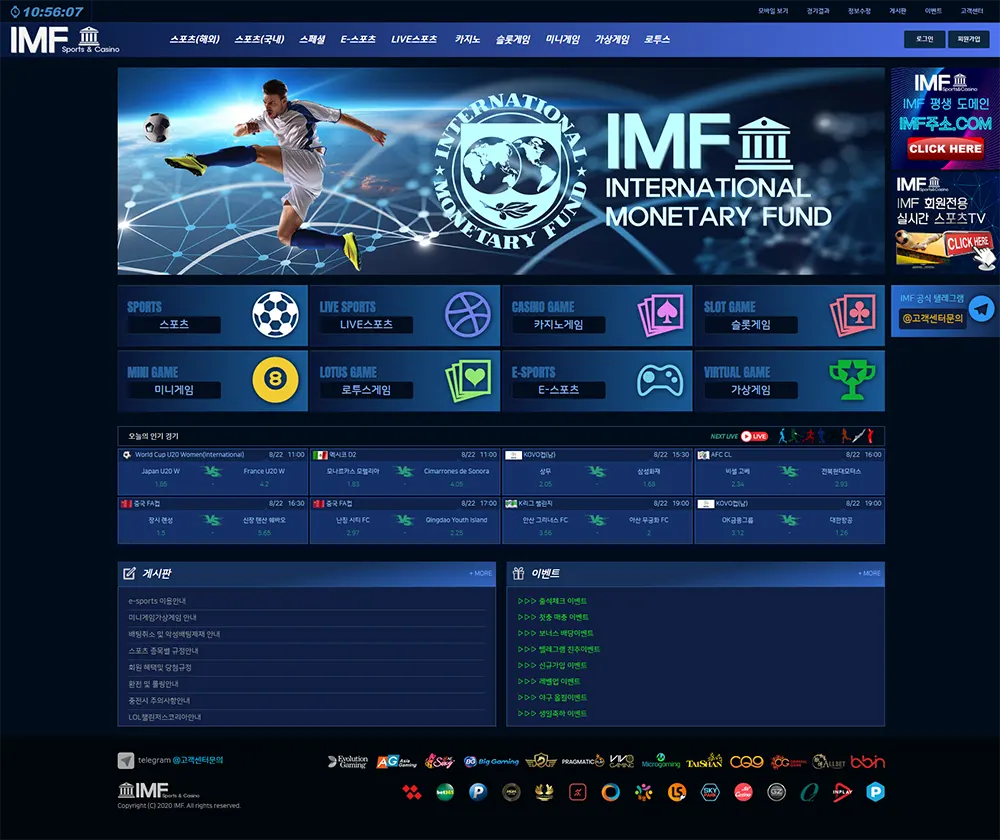Click the main IMF International Monetary Fund banner
The width and height of the screenshot is (1000, 840).
click(x=501, y=171)
